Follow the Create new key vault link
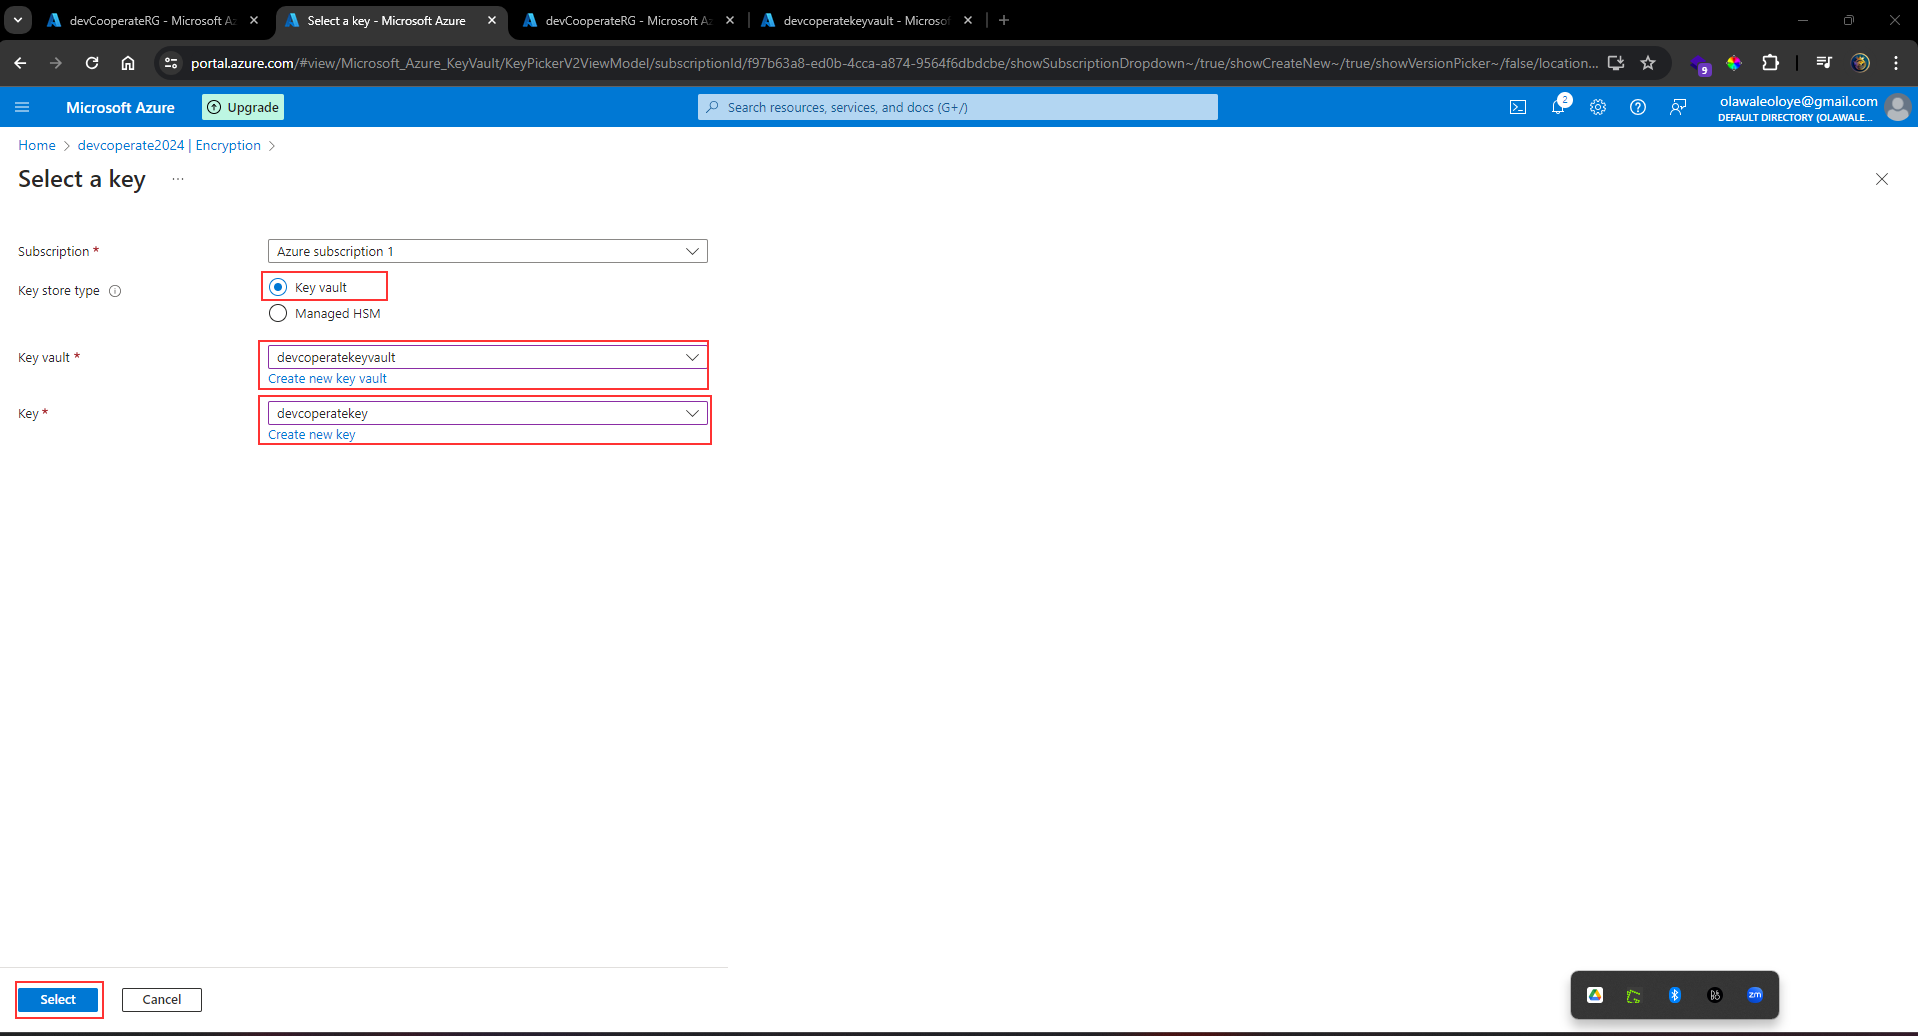The width and height of the screenshot is (1918, 1036). pos(327,379)
